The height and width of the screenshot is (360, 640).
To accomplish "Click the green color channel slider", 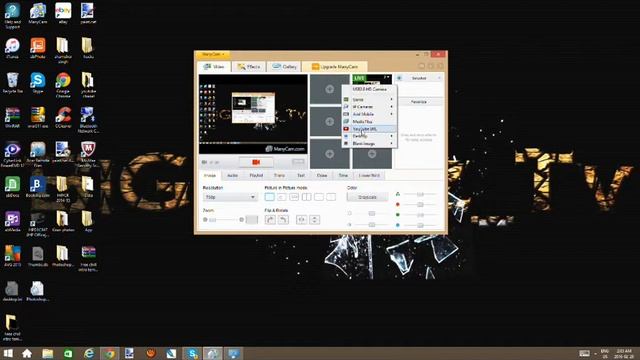I will pos(420,215).
